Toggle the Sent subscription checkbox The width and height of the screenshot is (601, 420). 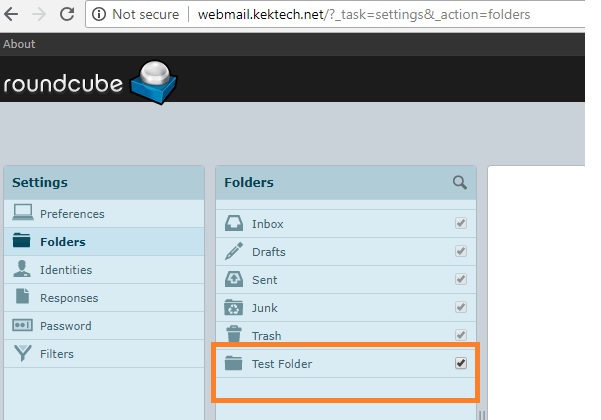tap(461, 280)
